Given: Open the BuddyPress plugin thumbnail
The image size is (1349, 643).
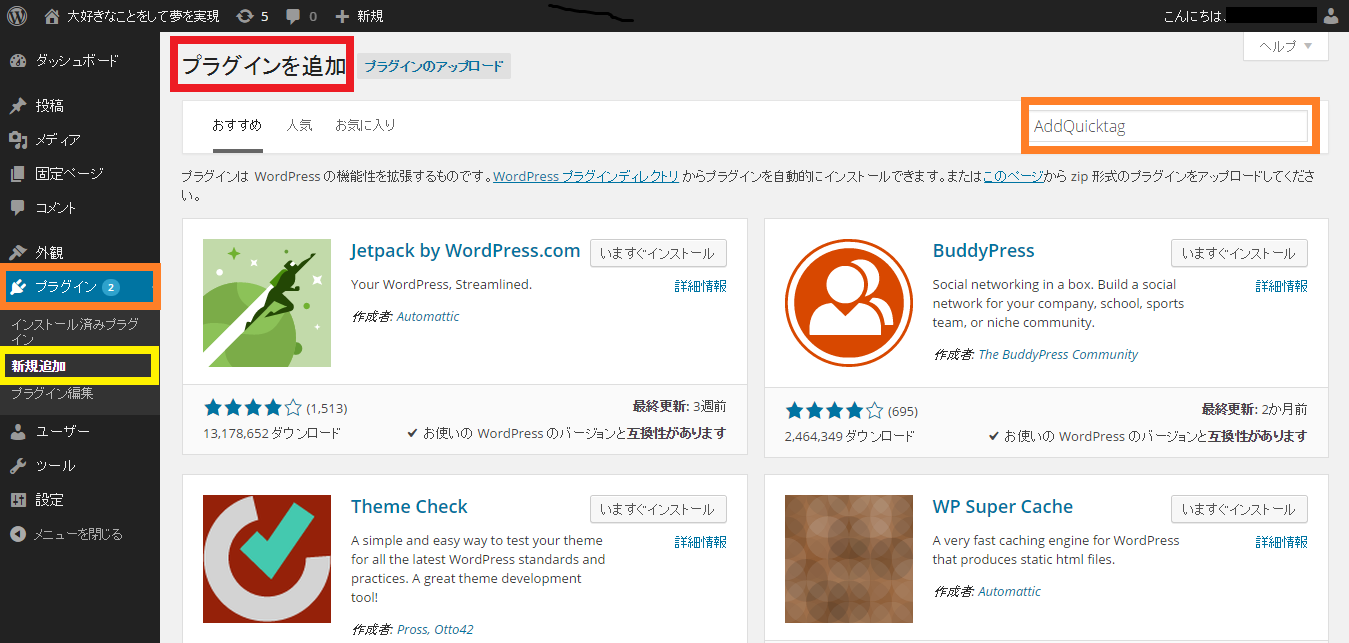Looking at the screenshot, I should pyautogui.click(x=849, y=303).
